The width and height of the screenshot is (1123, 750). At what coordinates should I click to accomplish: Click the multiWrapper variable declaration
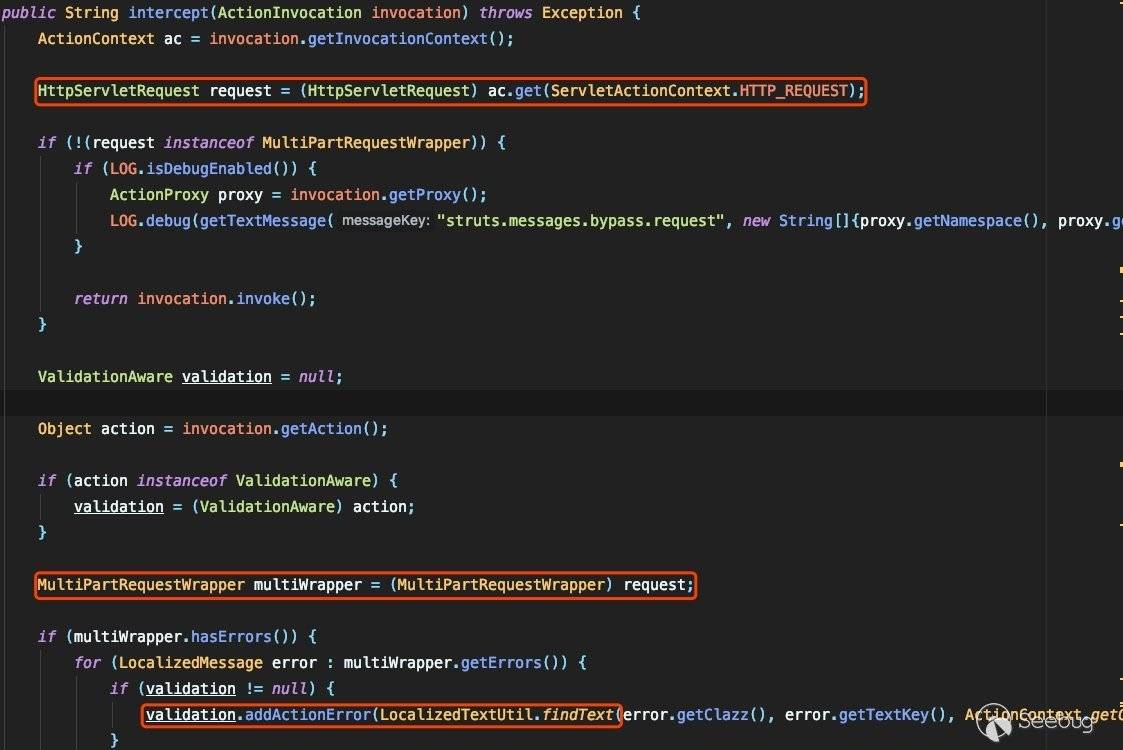coord(308,585)
